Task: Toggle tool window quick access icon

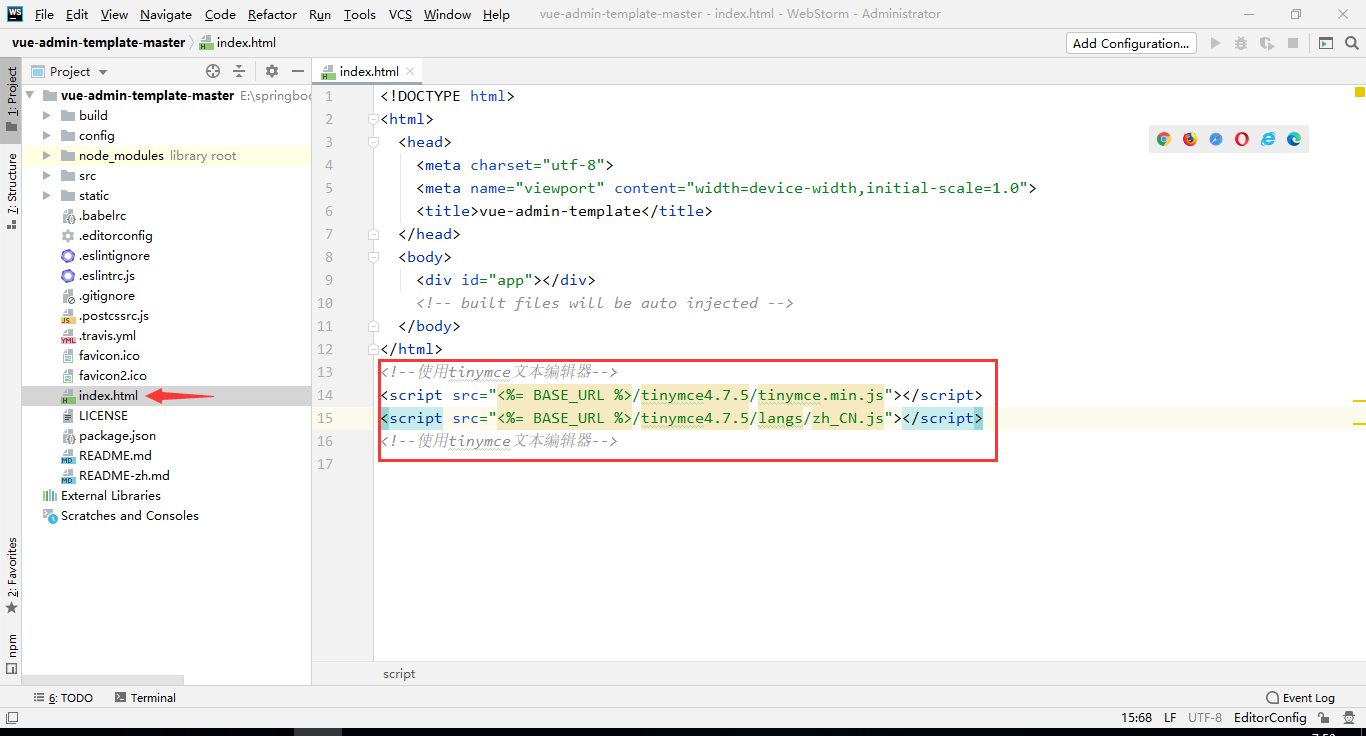Action: 11,717
